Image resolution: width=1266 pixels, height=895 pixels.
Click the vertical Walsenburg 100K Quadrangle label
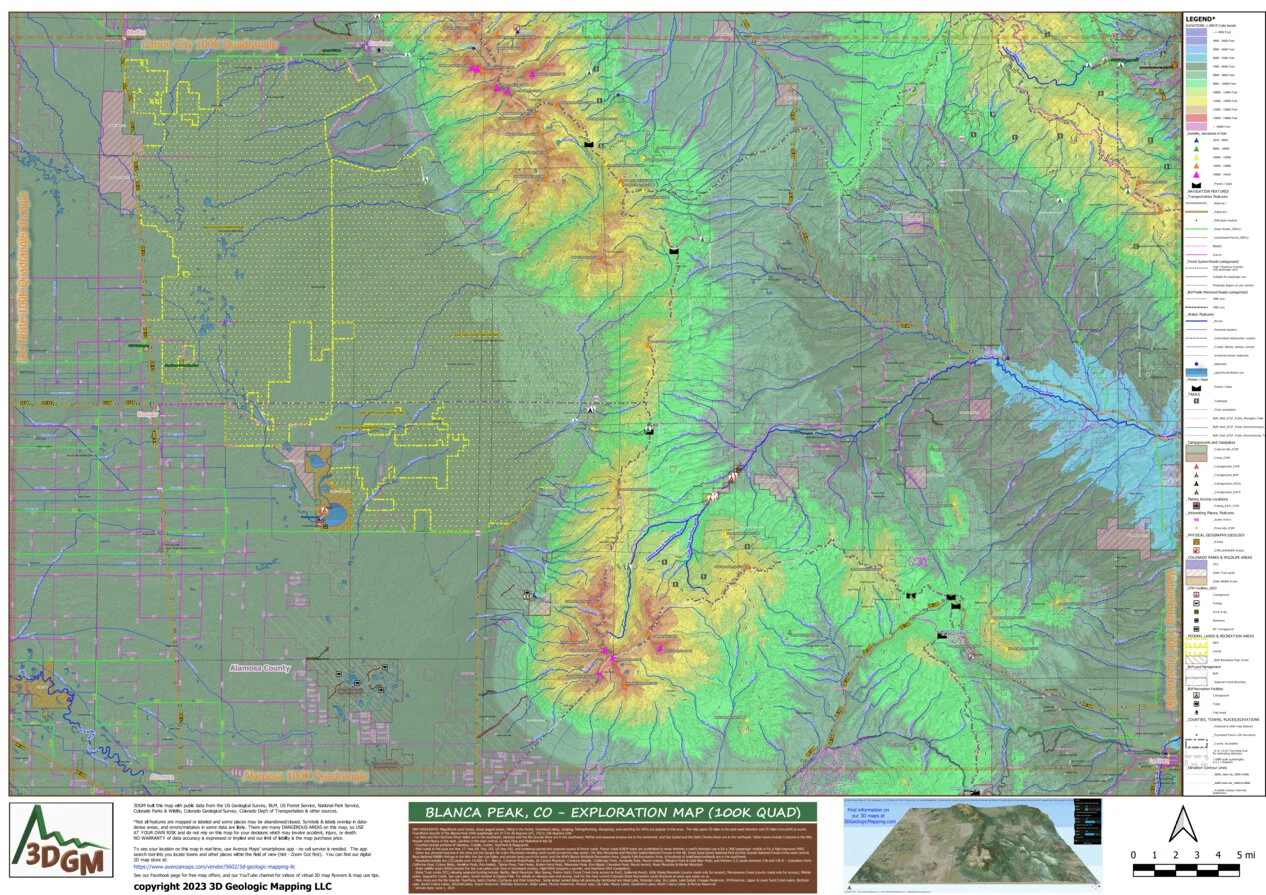(1170, 638)
